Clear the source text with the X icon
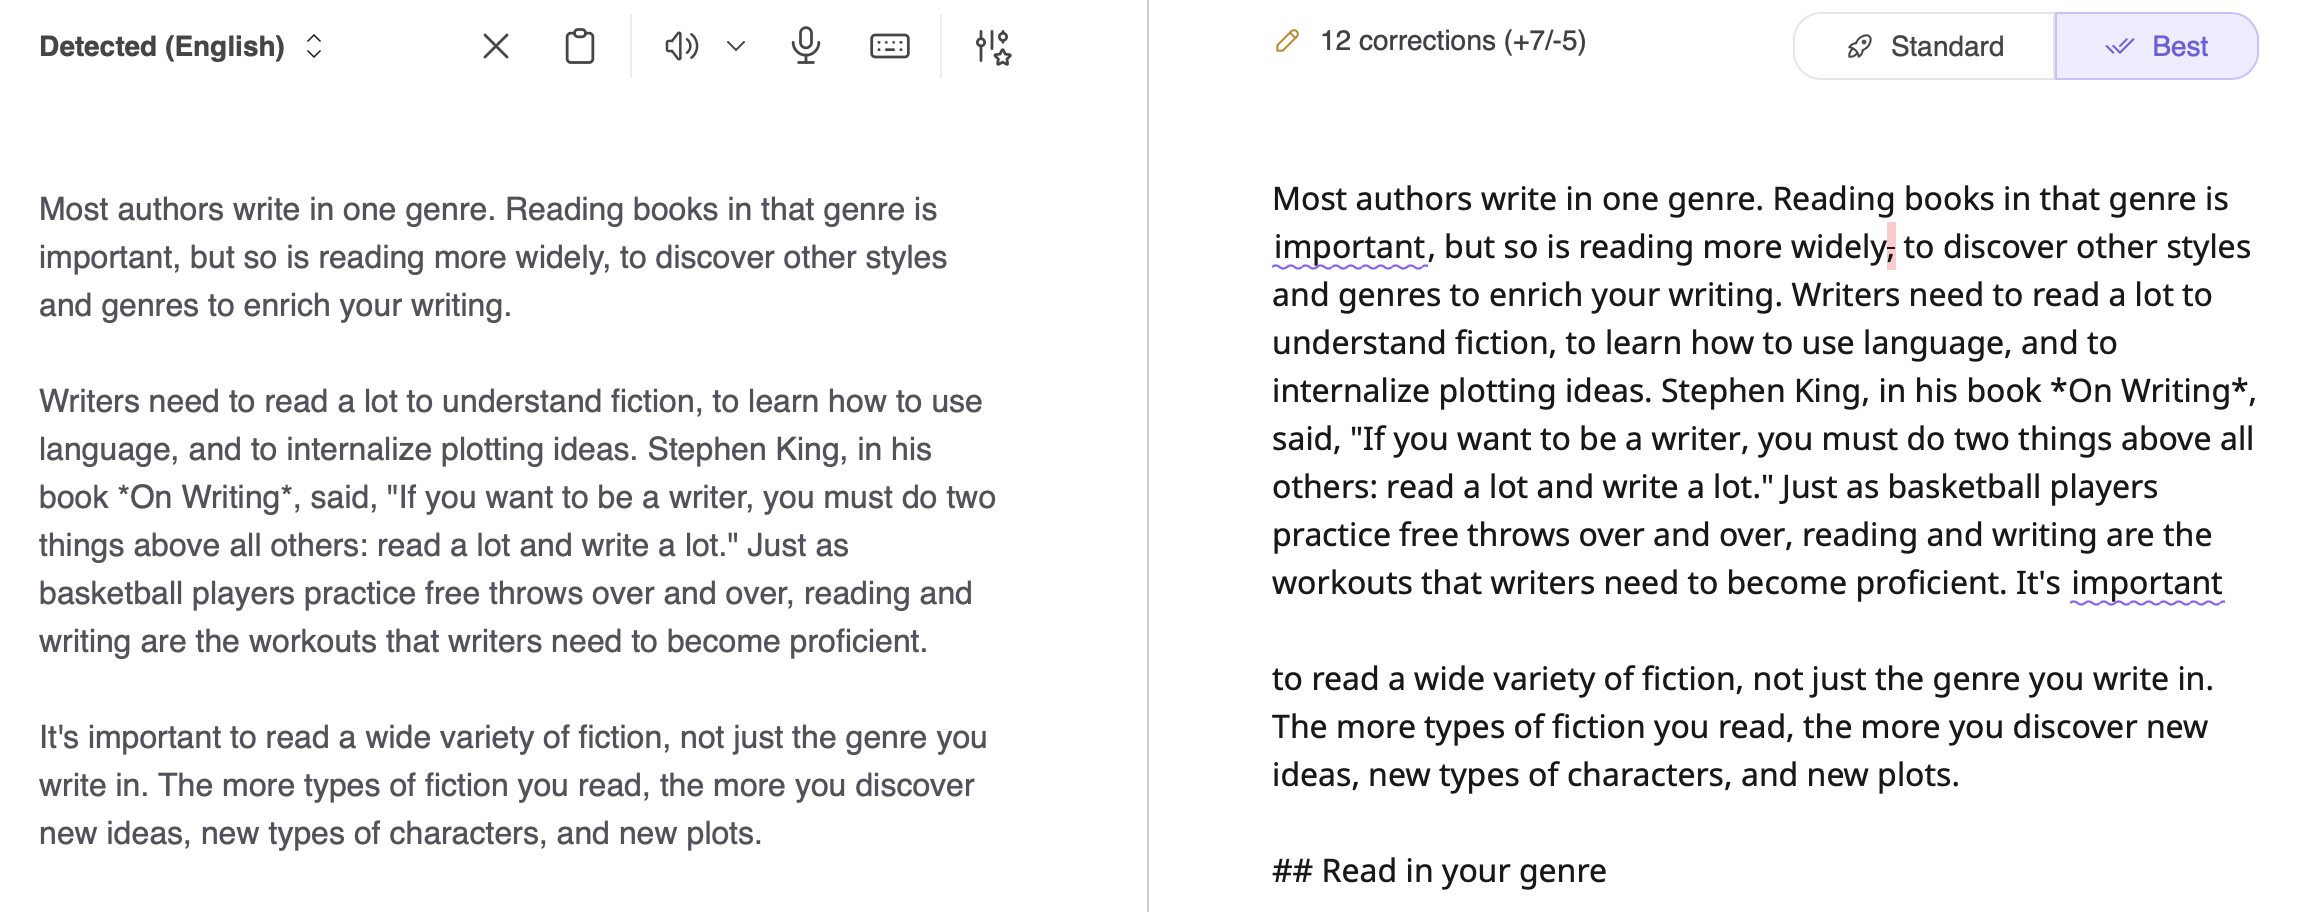 click(x=496, y=46)
